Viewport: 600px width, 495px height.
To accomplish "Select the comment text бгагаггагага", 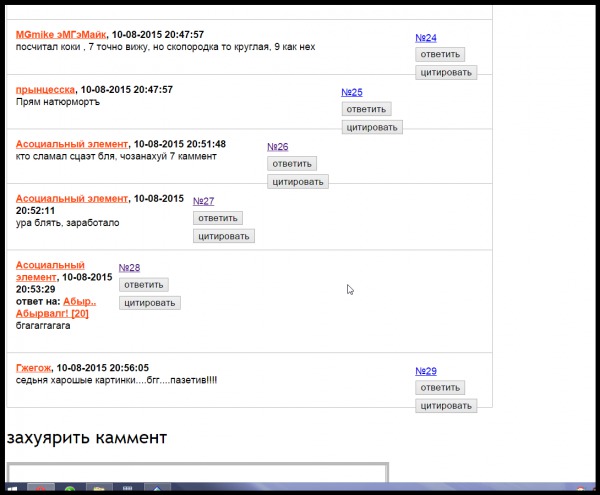I will tap(43, 326).
